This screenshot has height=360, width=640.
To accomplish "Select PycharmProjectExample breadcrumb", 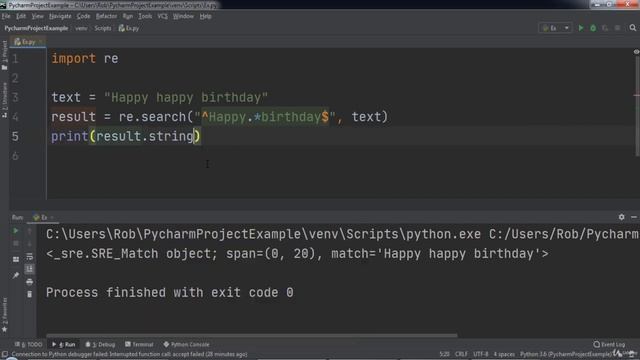I will [36, 28].
